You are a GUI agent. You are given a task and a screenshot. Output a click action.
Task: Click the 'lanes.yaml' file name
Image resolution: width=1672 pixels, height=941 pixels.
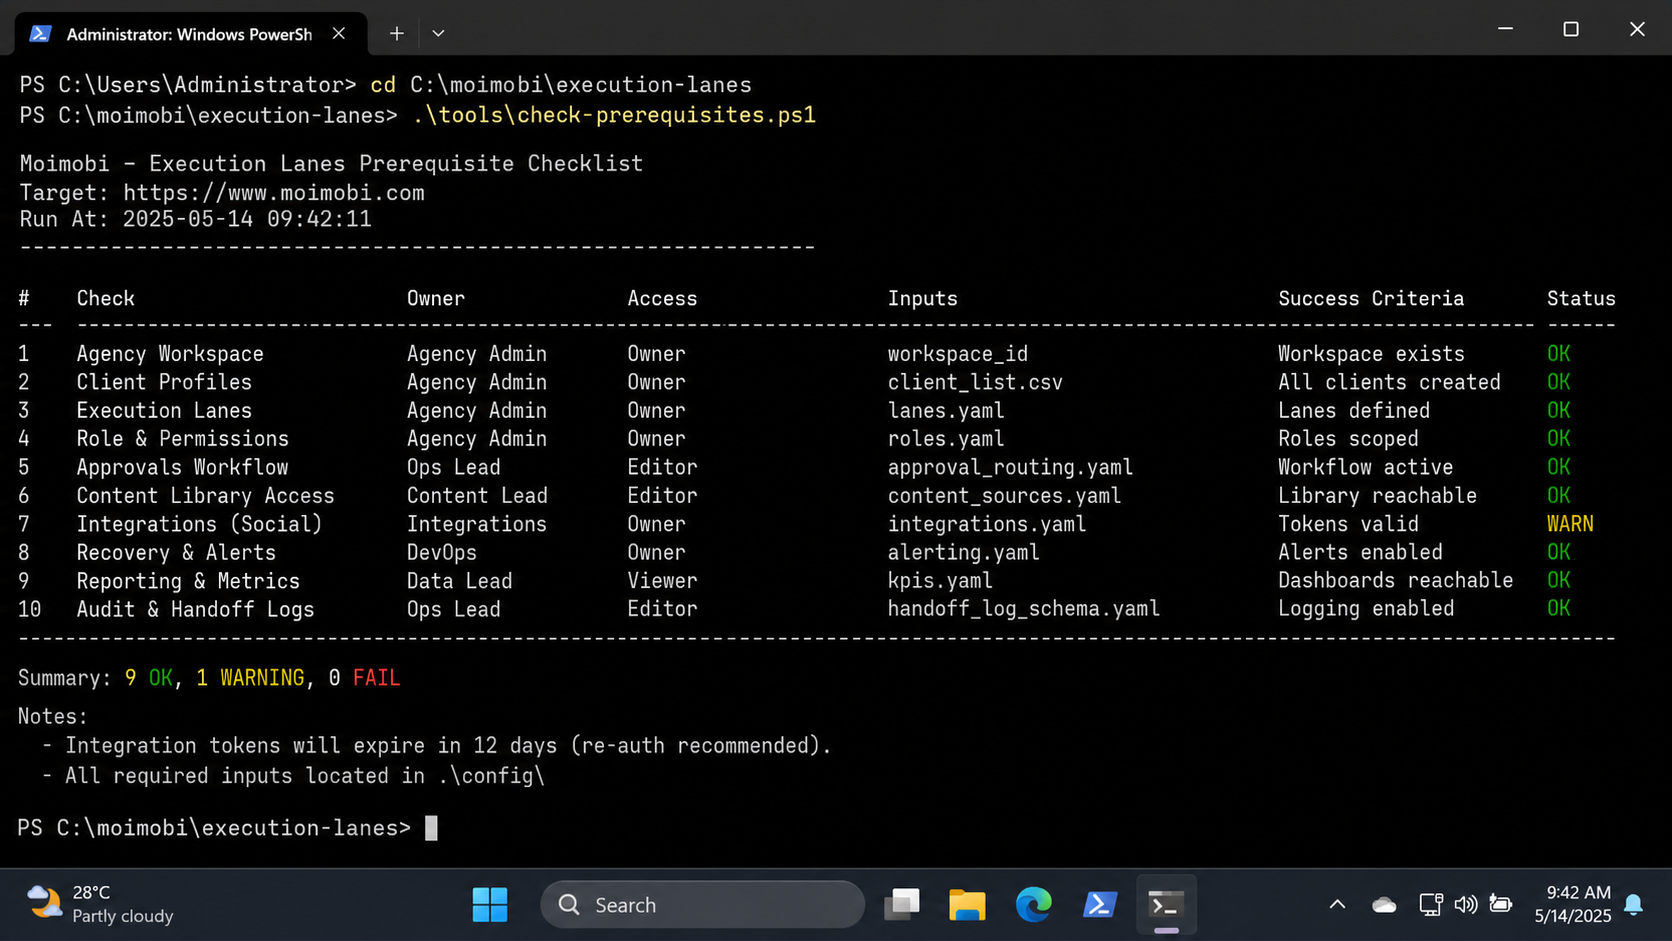click(946, 411)
